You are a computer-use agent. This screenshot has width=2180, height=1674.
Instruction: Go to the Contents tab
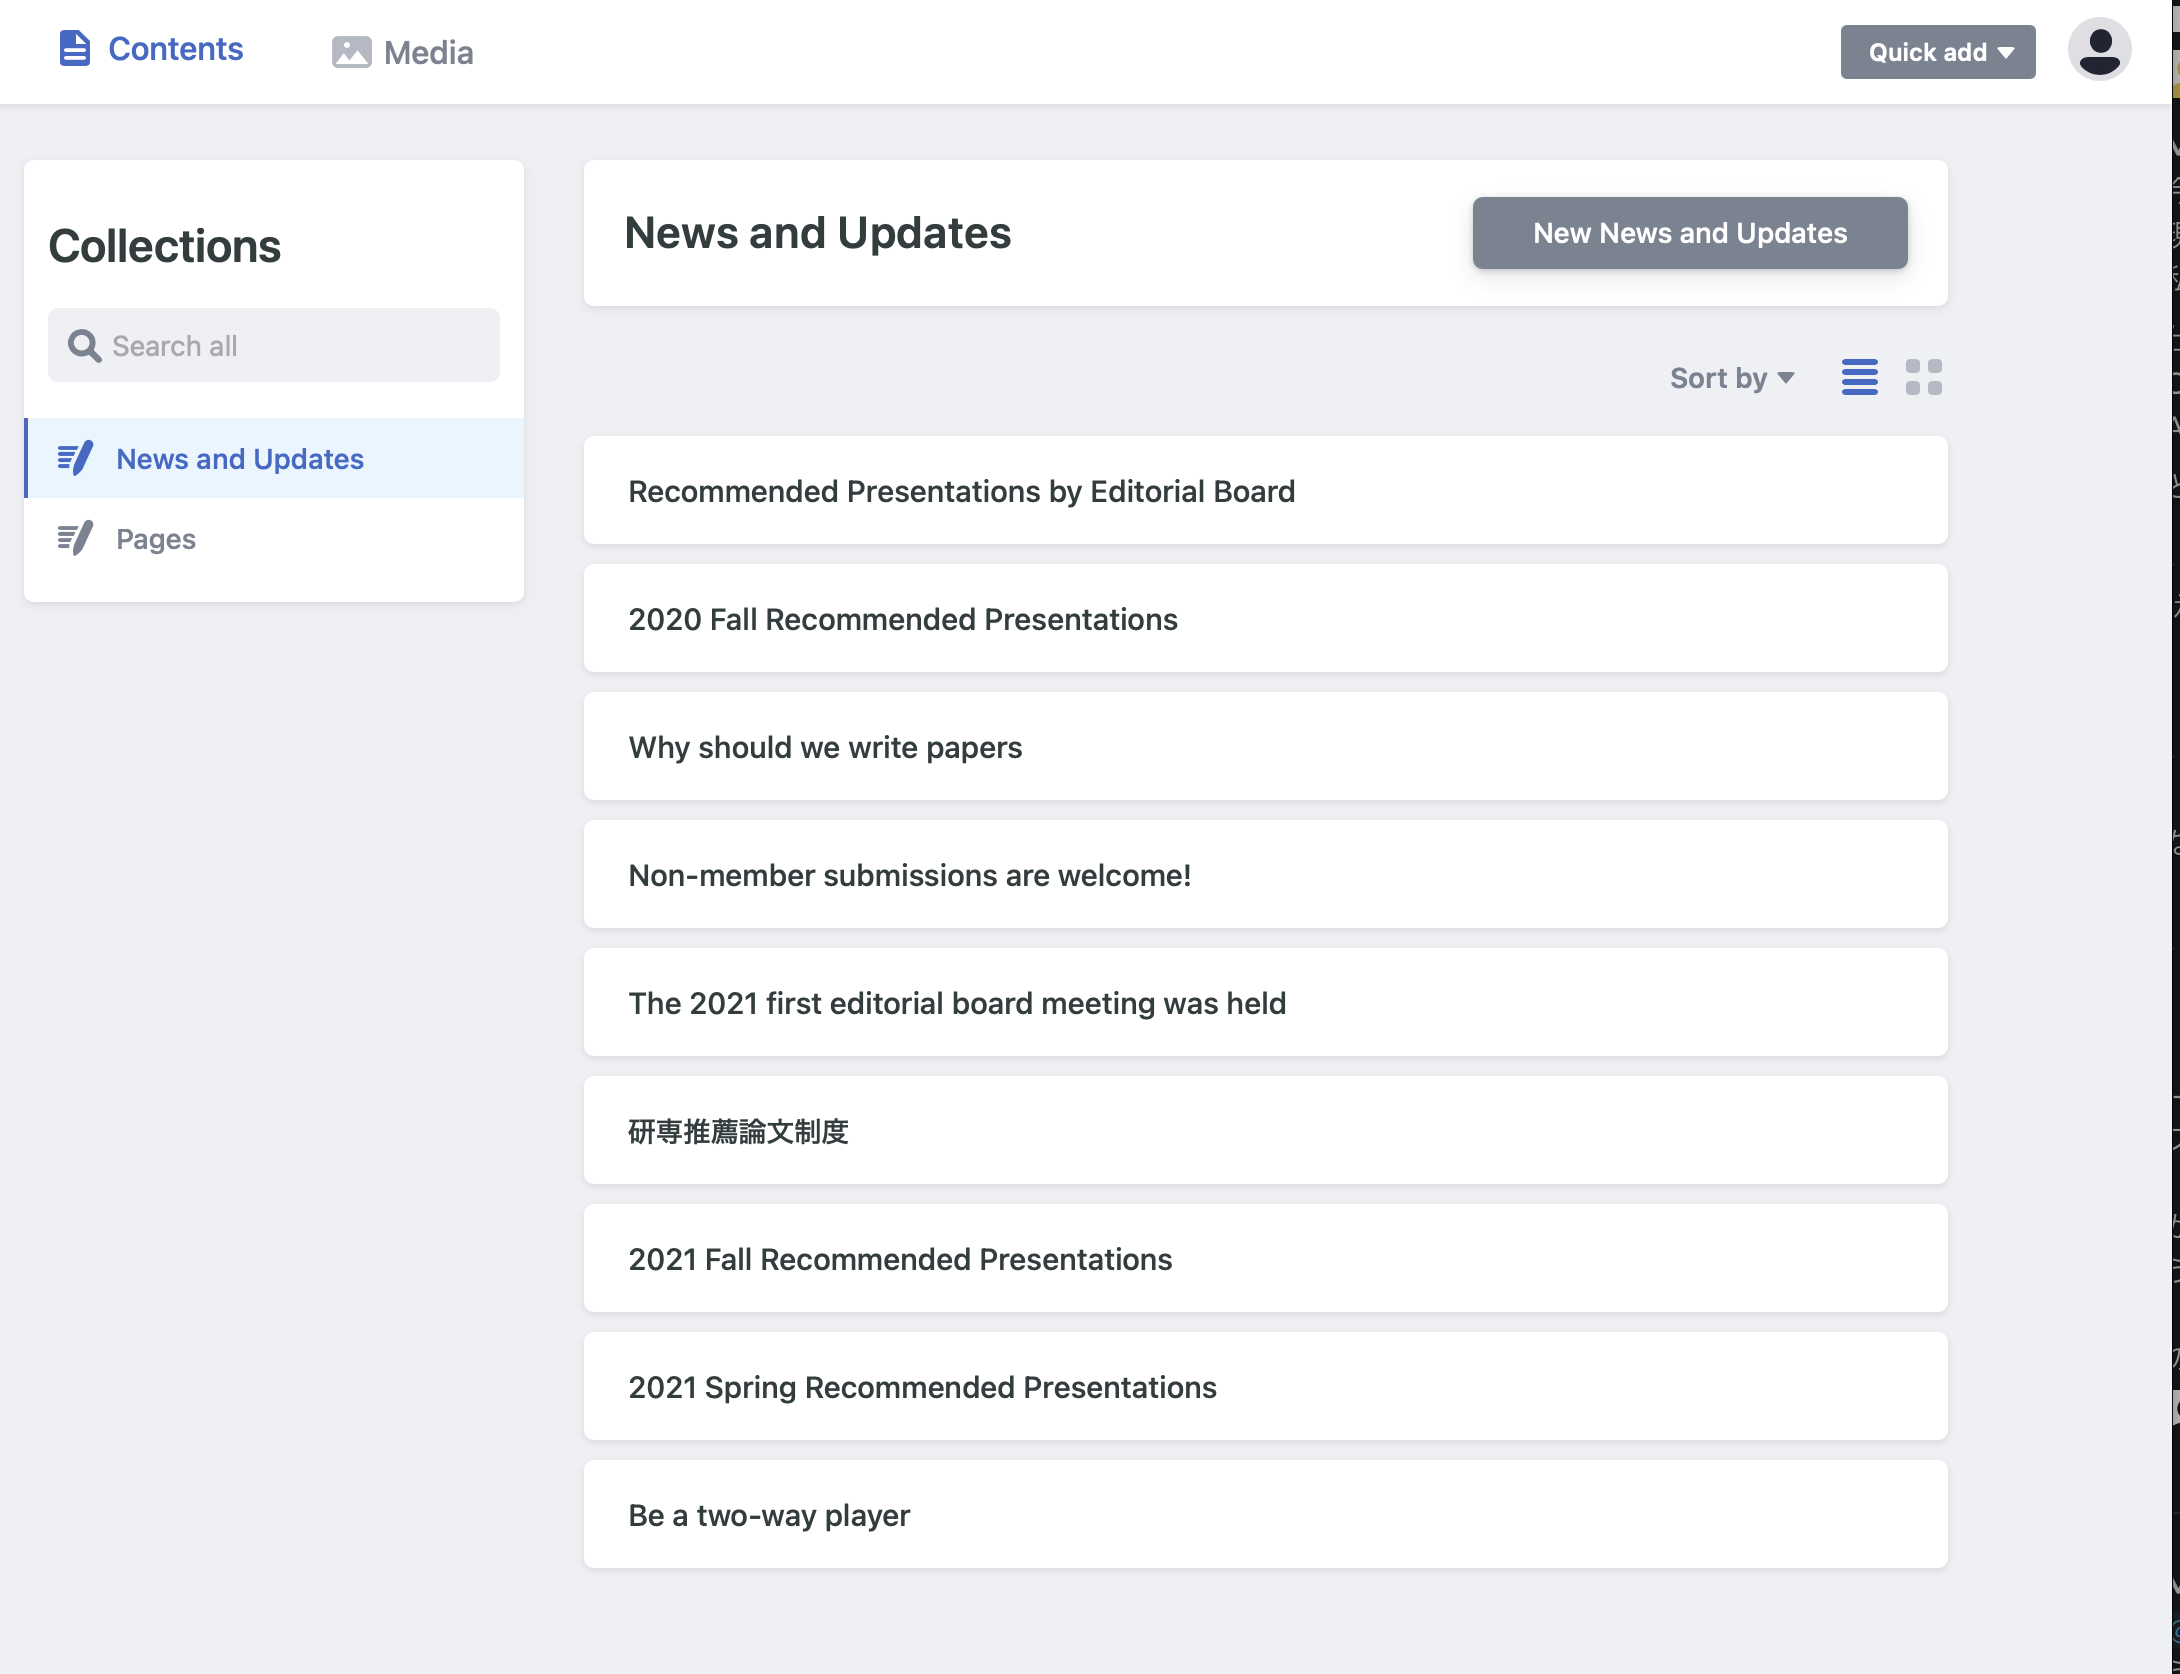[x=151, y=49]
